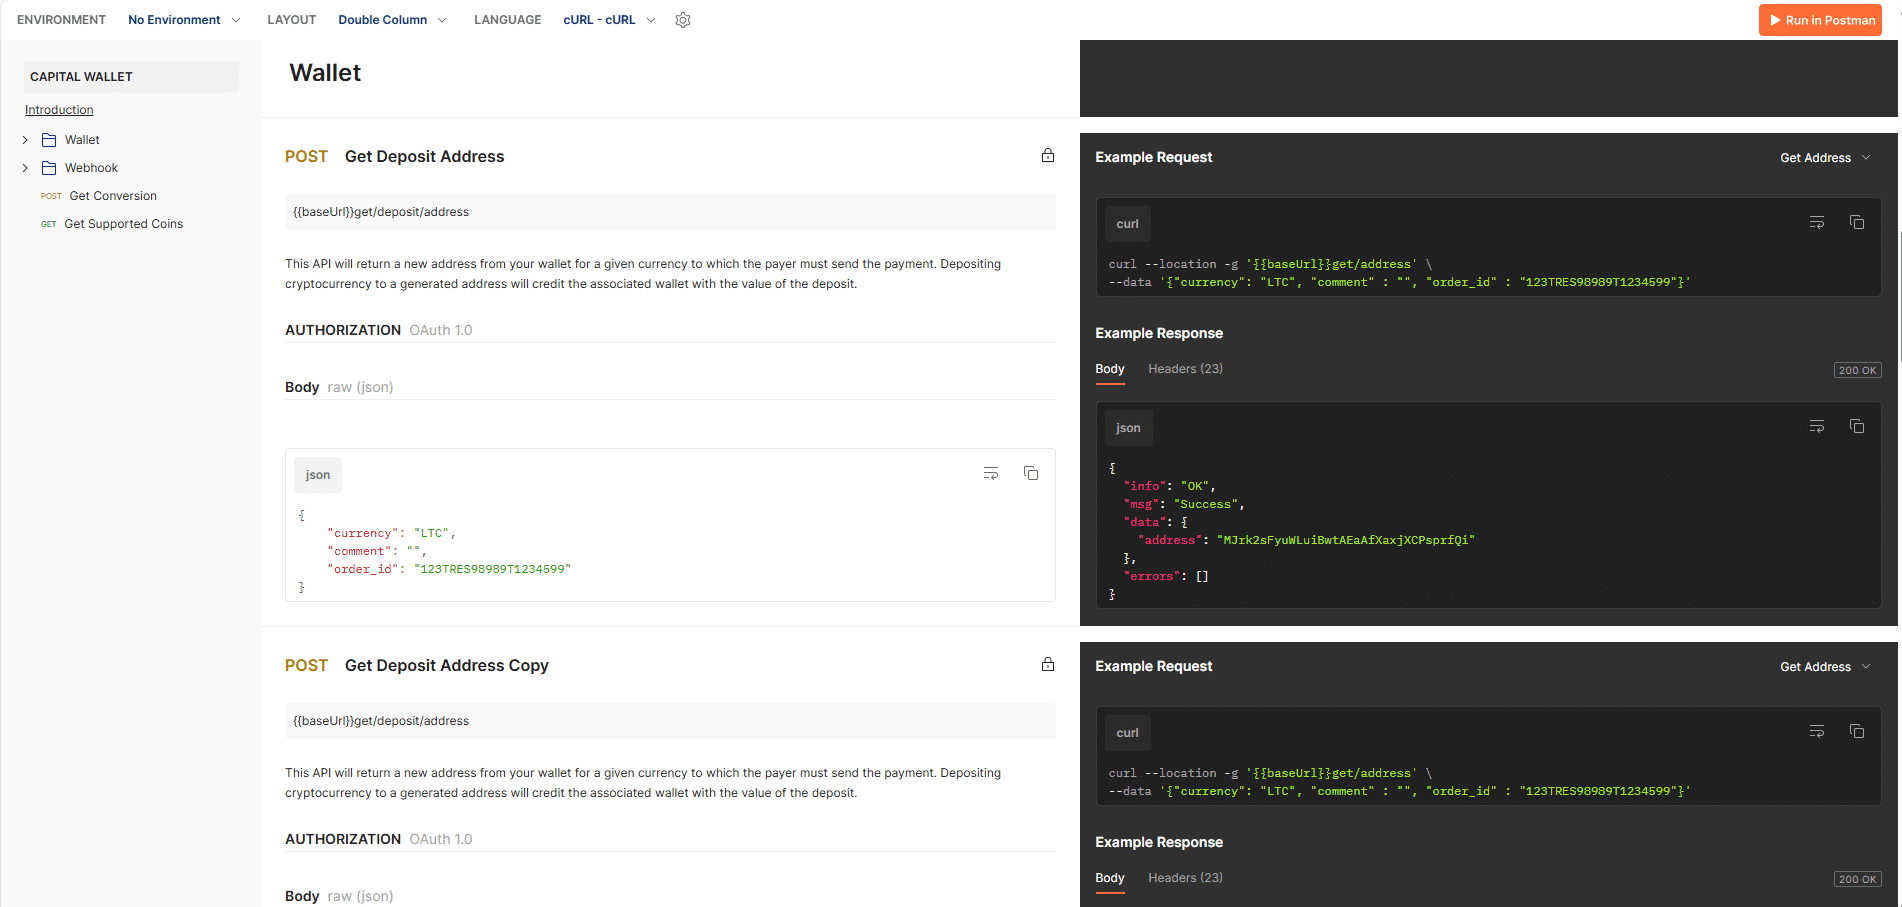The width and height of the screenshot is (1902, 907).
Task: Expand the Wallet folder in sidebar
Action: [x=26, y=140]
